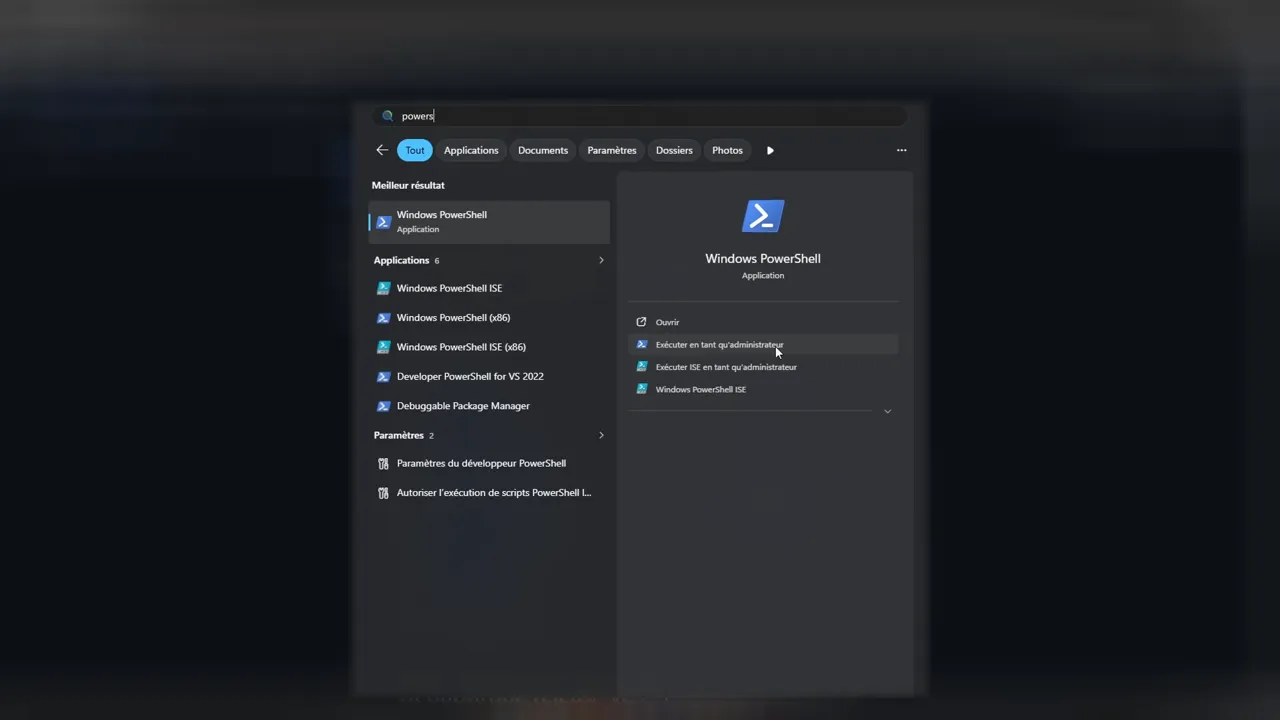
Task: Expand the Paramètres section chevron
Action: pos(601,435)
